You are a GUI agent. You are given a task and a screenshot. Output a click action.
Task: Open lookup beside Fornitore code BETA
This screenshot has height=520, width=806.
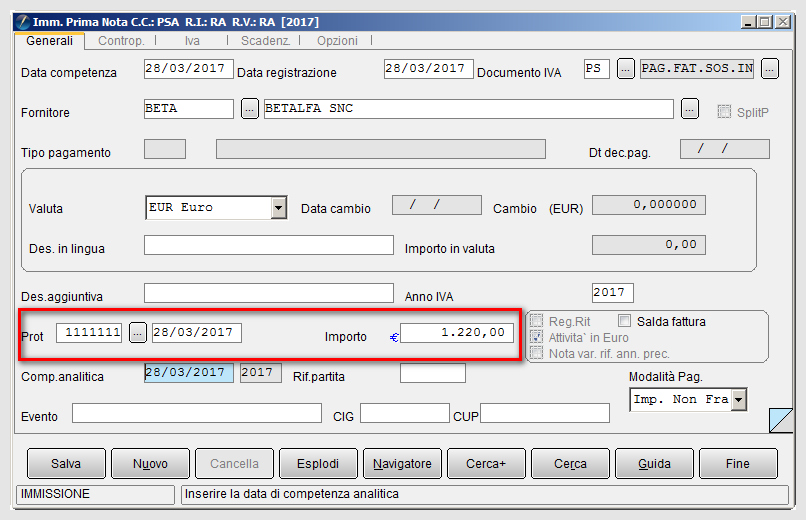(x=250, y=108)
